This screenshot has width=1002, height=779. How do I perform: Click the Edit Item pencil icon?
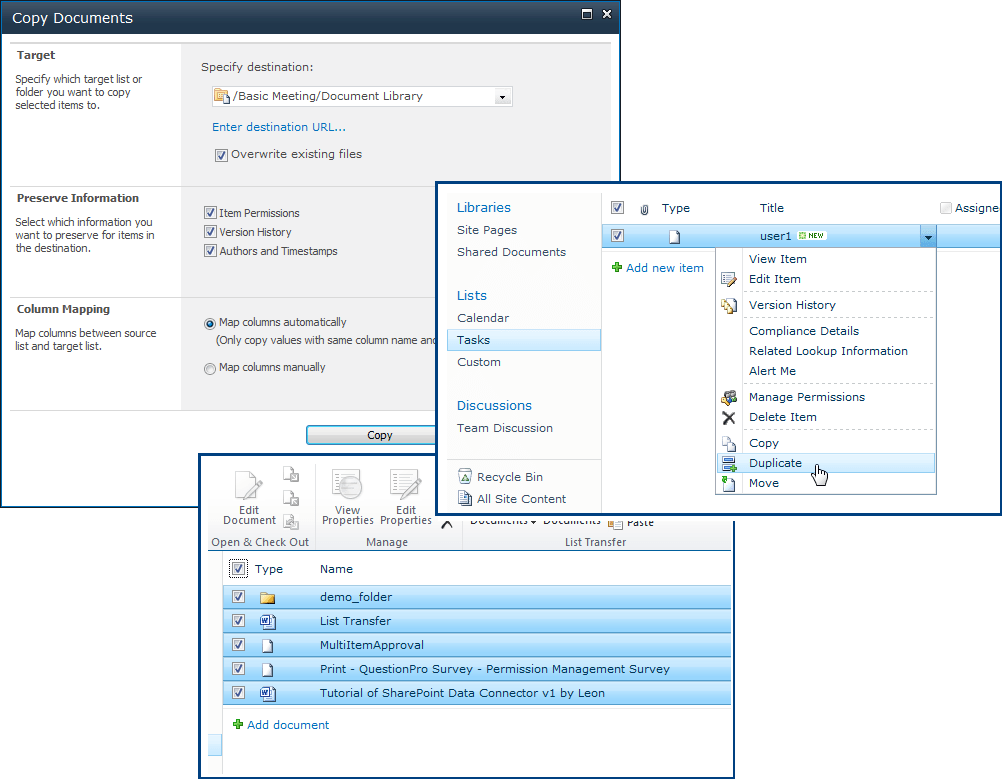(728, 279)
